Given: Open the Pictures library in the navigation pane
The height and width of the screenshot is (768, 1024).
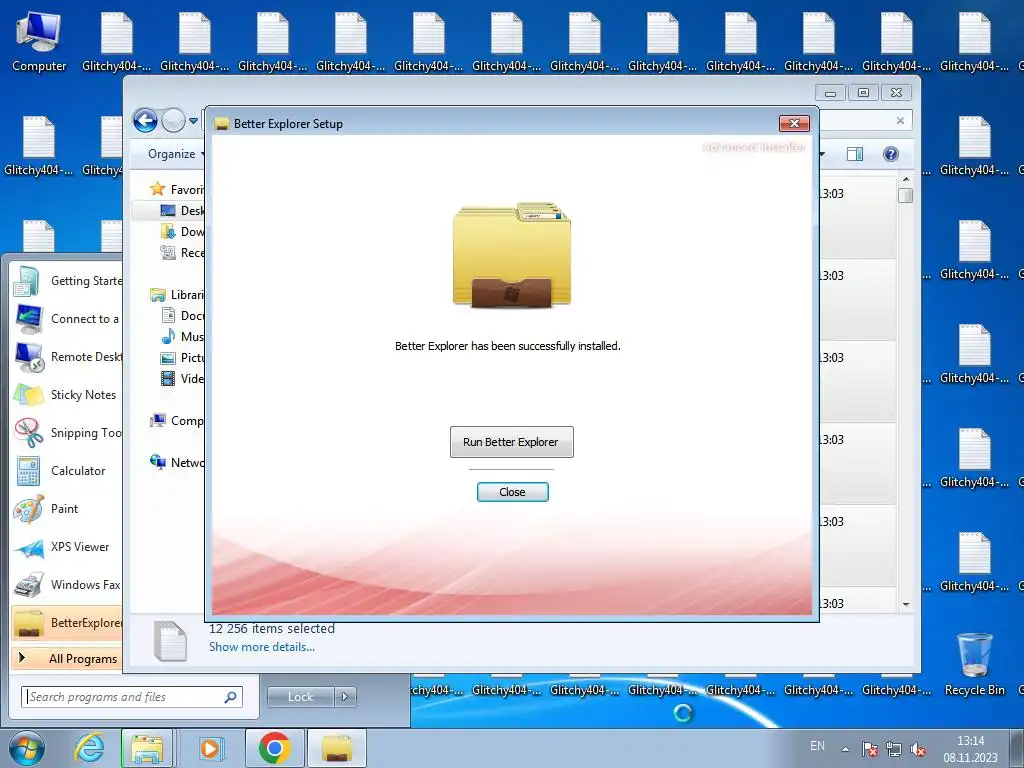Looking at the screenshot, I should click(182, 357).
